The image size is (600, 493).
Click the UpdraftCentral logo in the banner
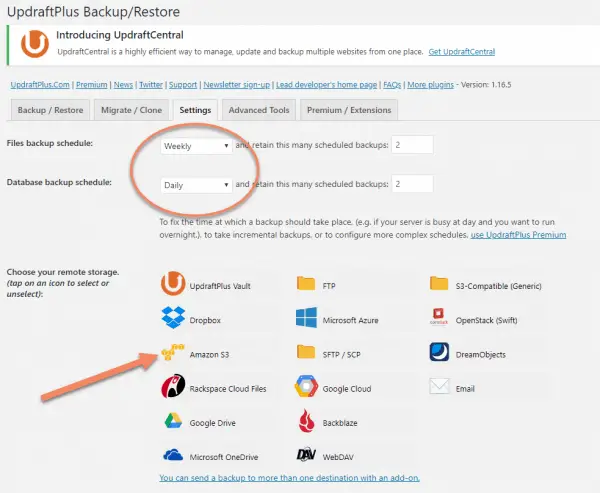(x=35, y=44)
